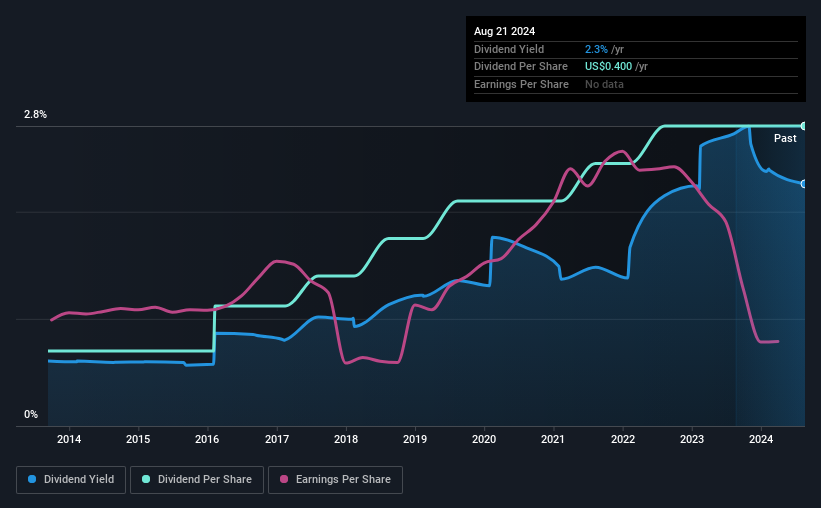
Task: Click the 0% y-axis label
Action: click(31, 414)
